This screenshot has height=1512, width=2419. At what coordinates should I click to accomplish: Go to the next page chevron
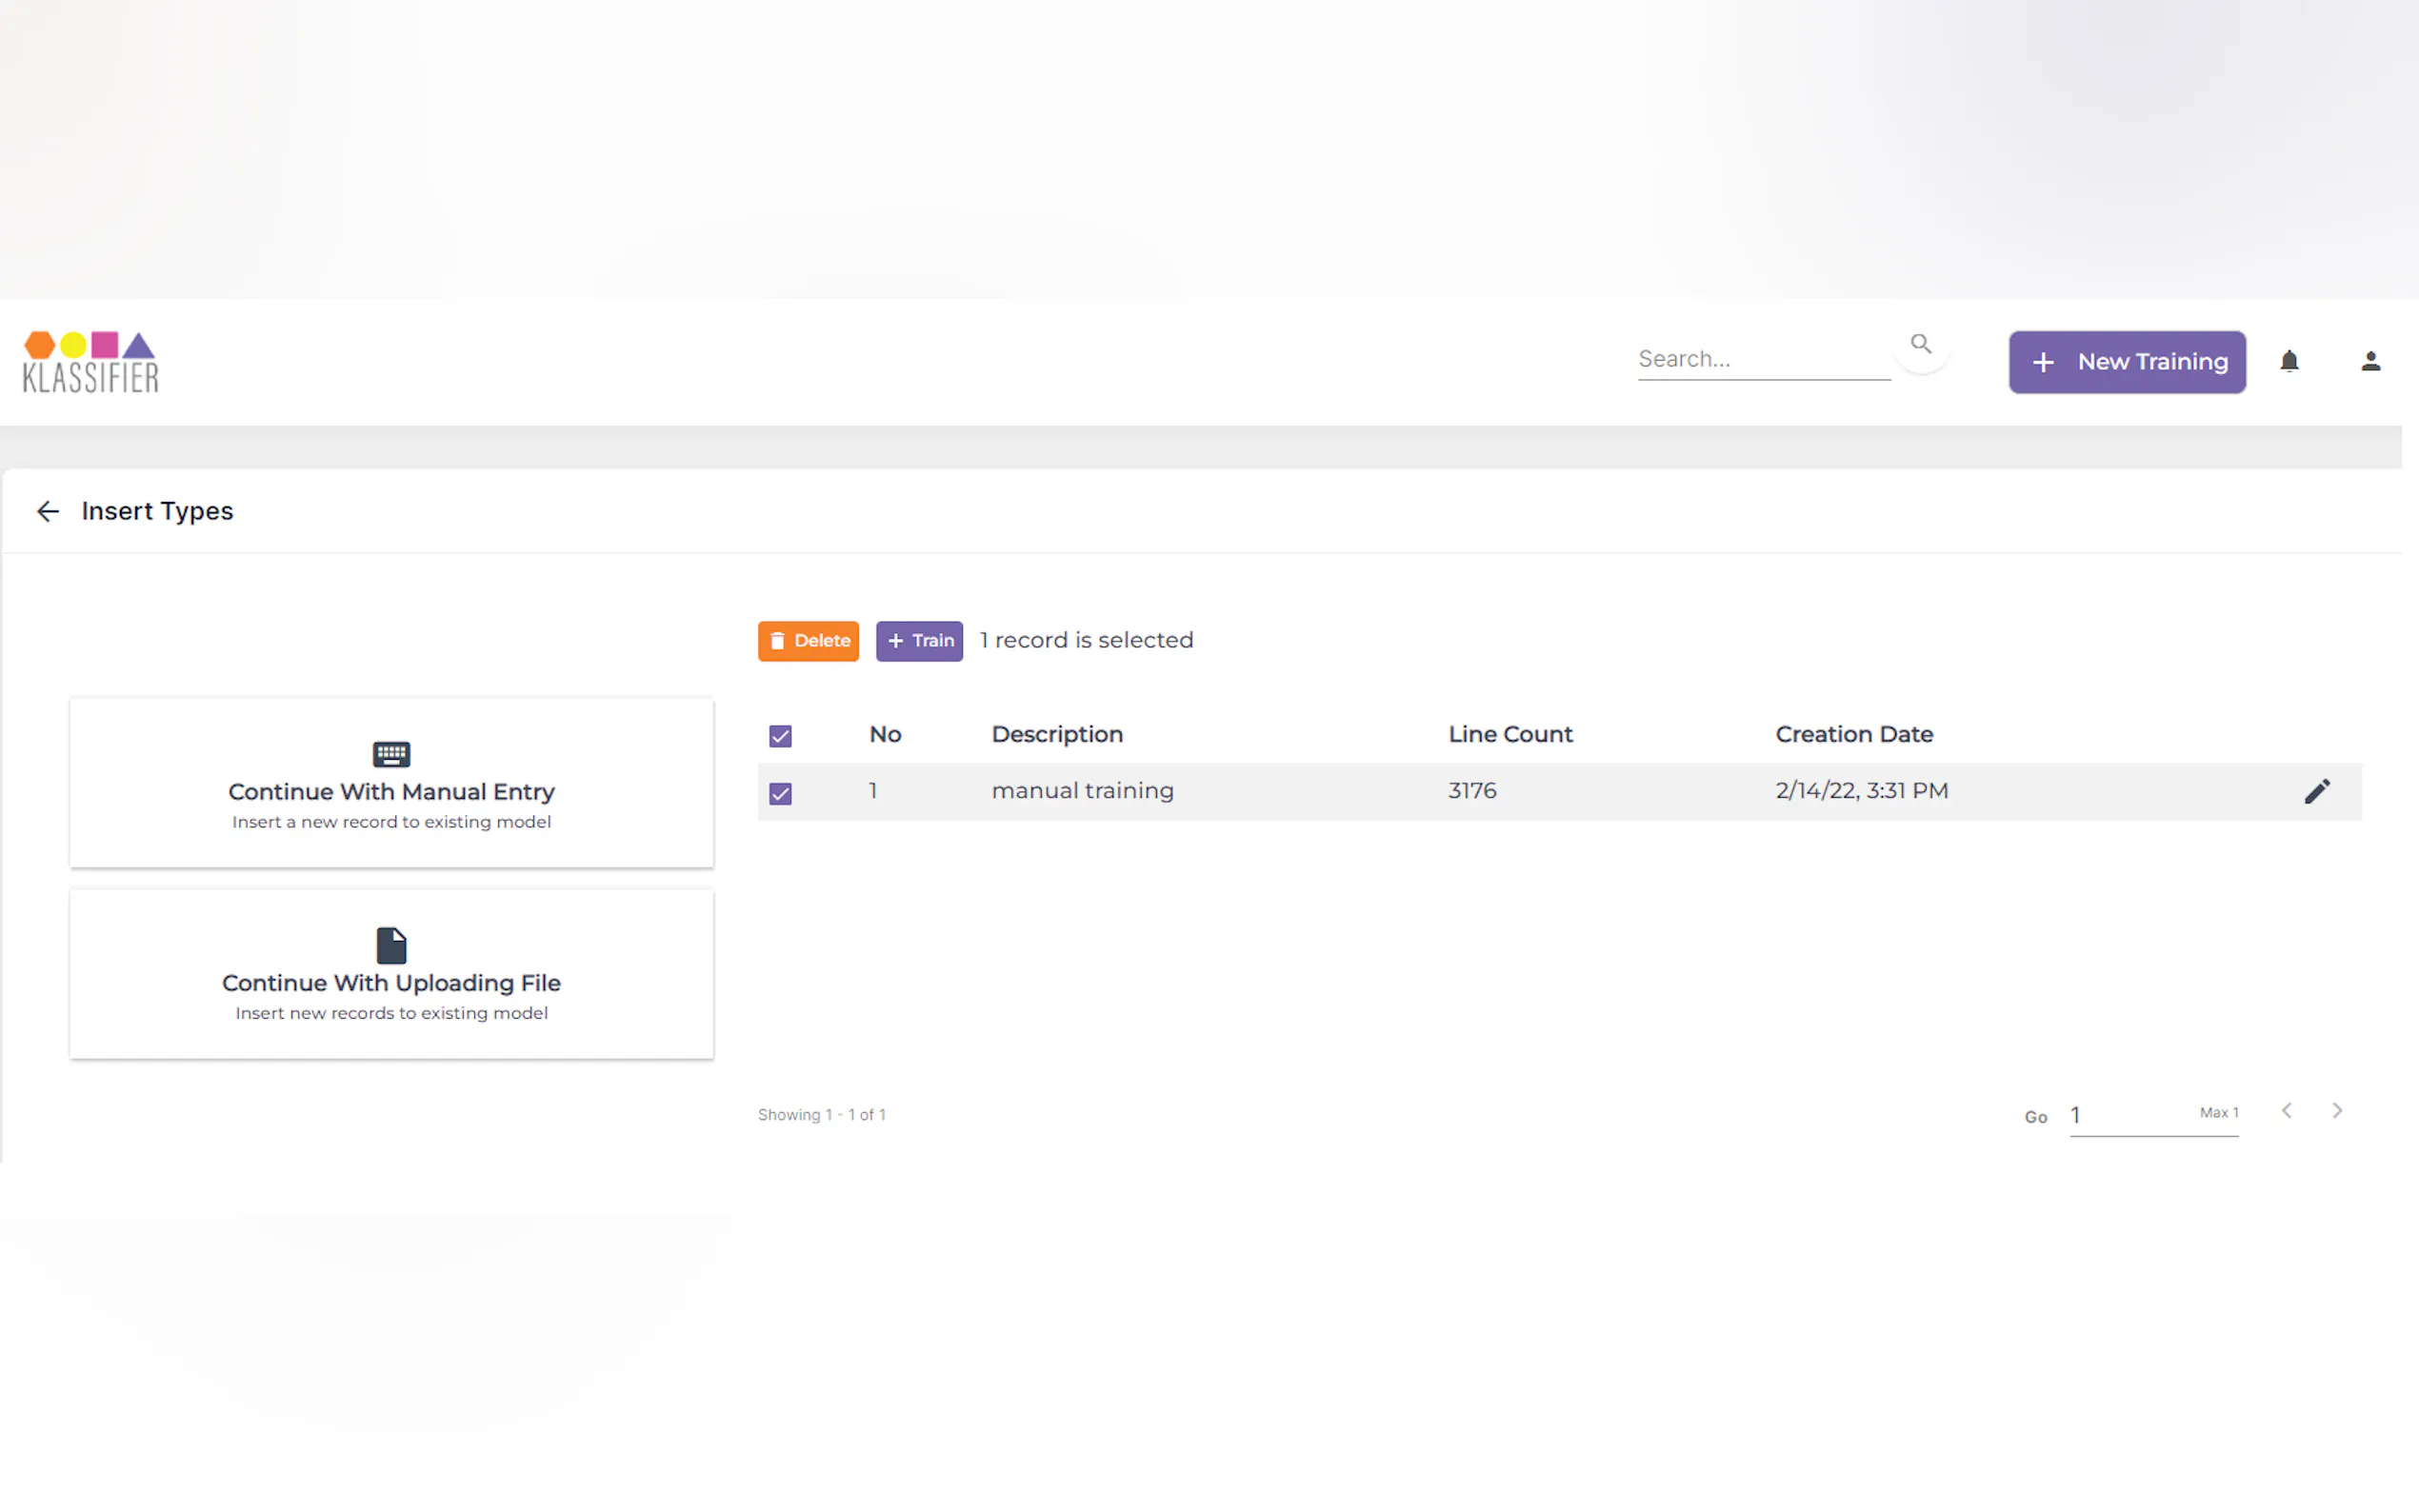2337,1111
